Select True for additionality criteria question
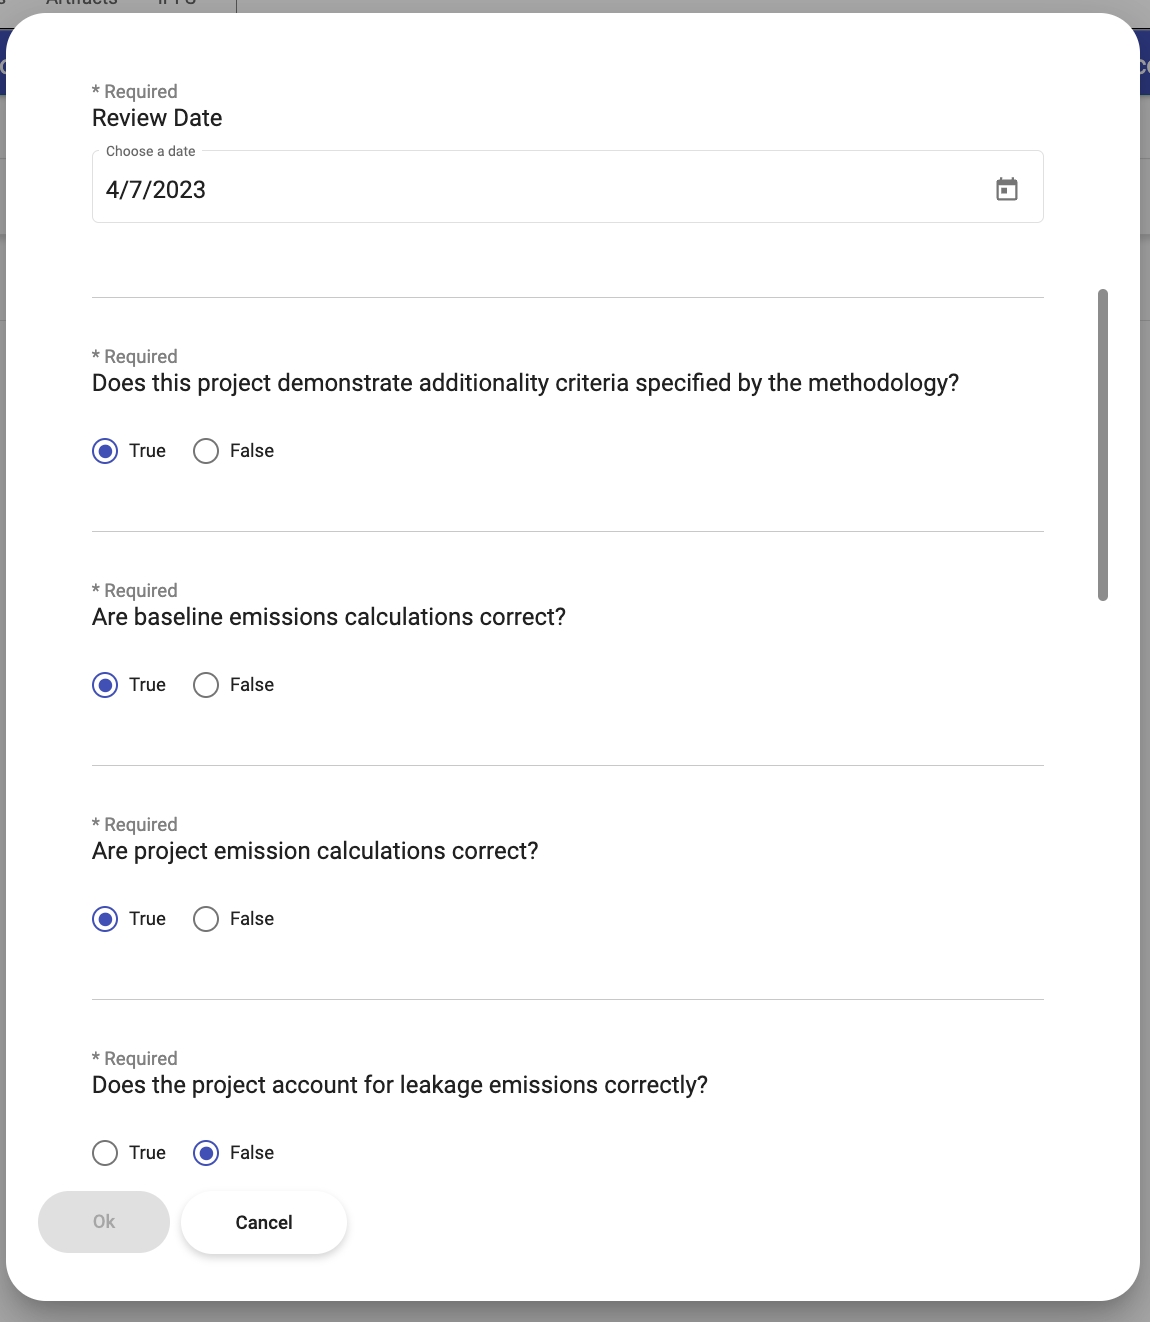 point(105,451)
